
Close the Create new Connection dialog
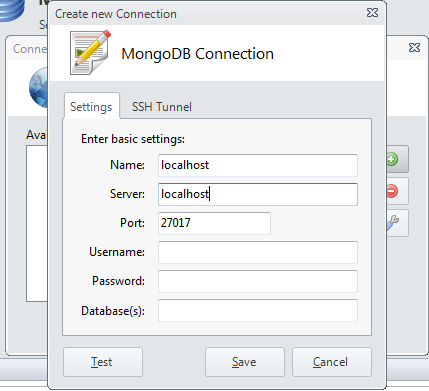click(372, 13)
